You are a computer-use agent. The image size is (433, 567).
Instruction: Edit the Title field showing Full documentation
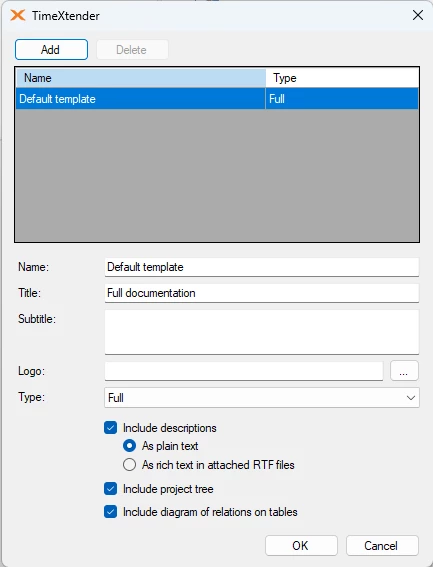[262, 293]
